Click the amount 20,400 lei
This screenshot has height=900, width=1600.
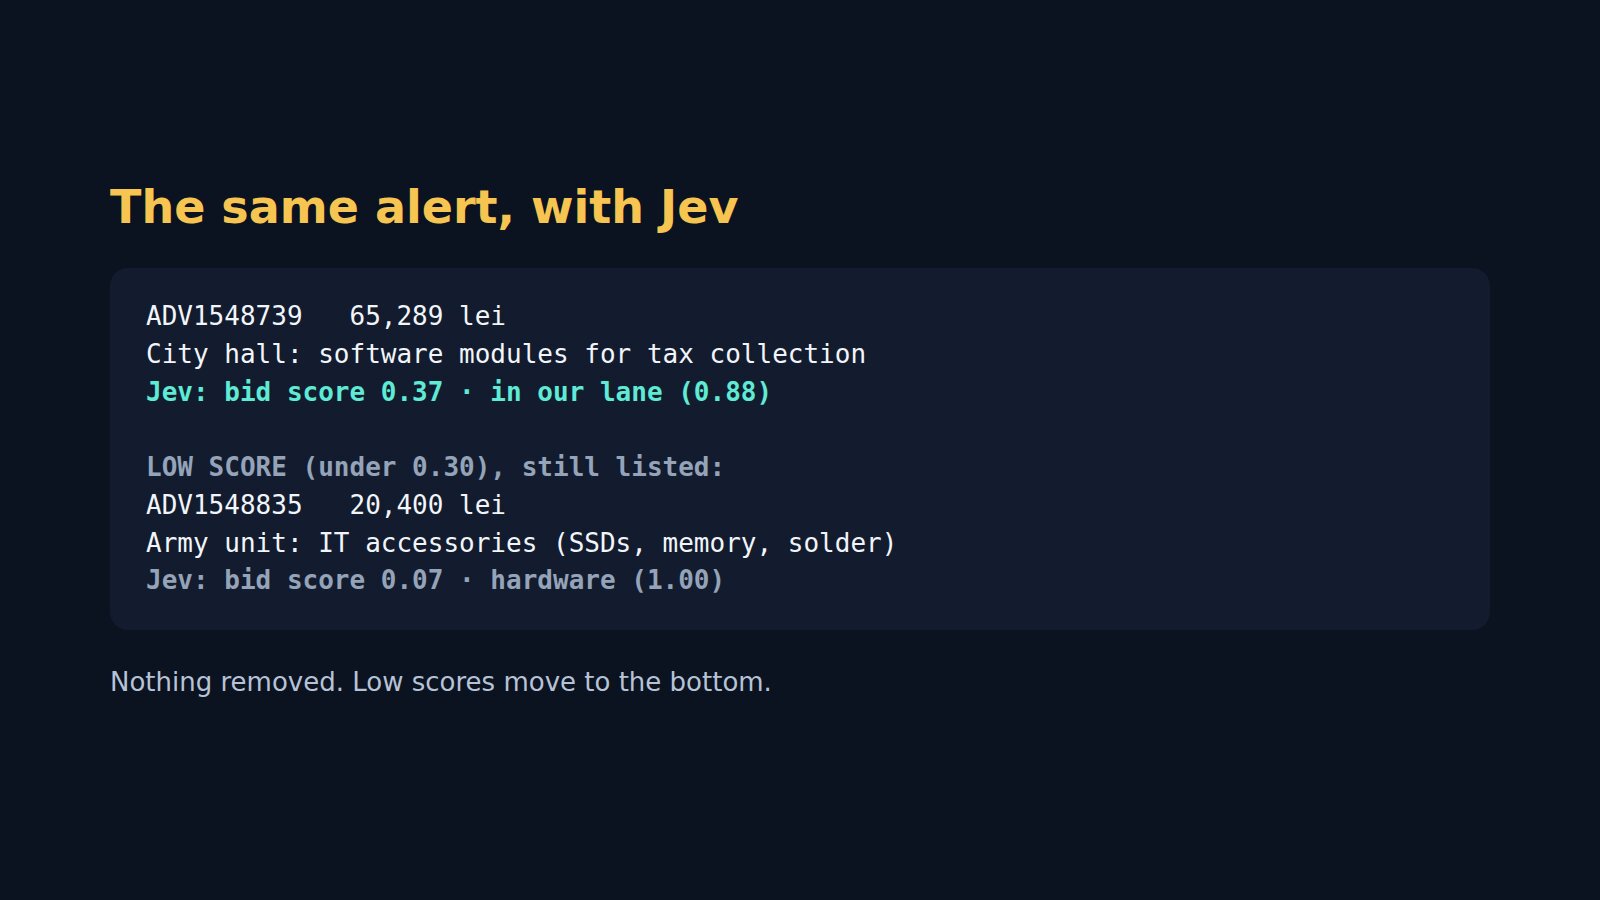click(x=427, y=505)
